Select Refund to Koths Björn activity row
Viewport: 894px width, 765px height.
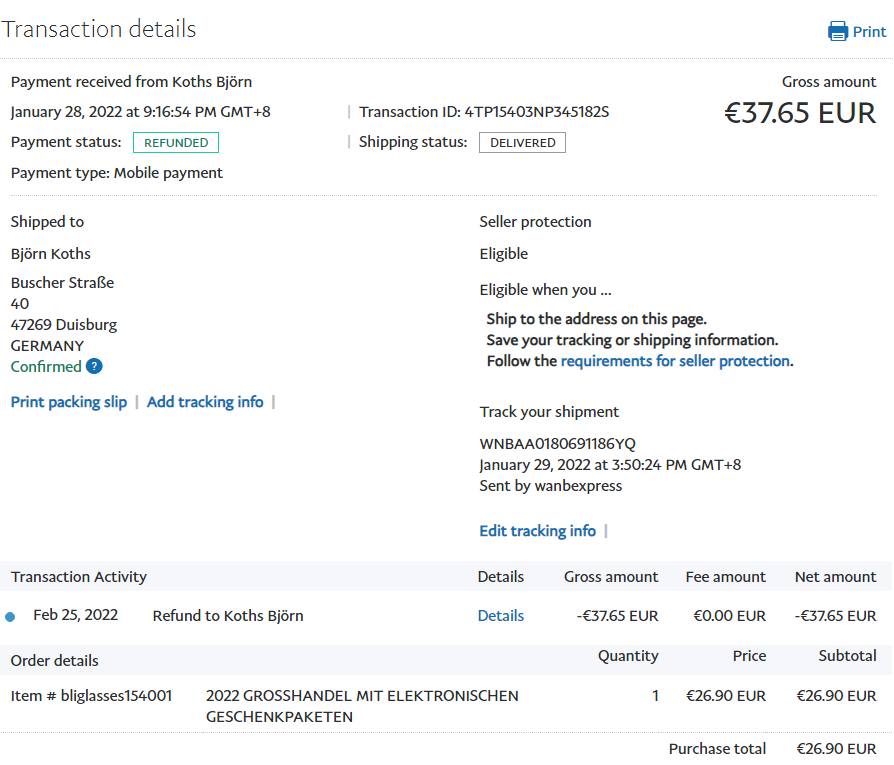click(x=228, y=616)
